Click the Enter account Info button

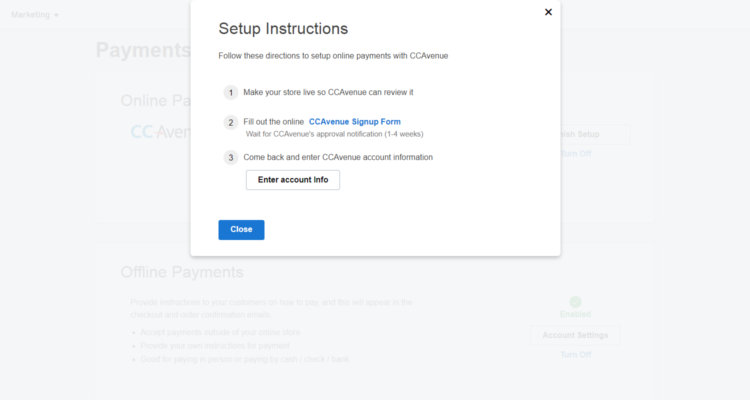coord(293,180)
